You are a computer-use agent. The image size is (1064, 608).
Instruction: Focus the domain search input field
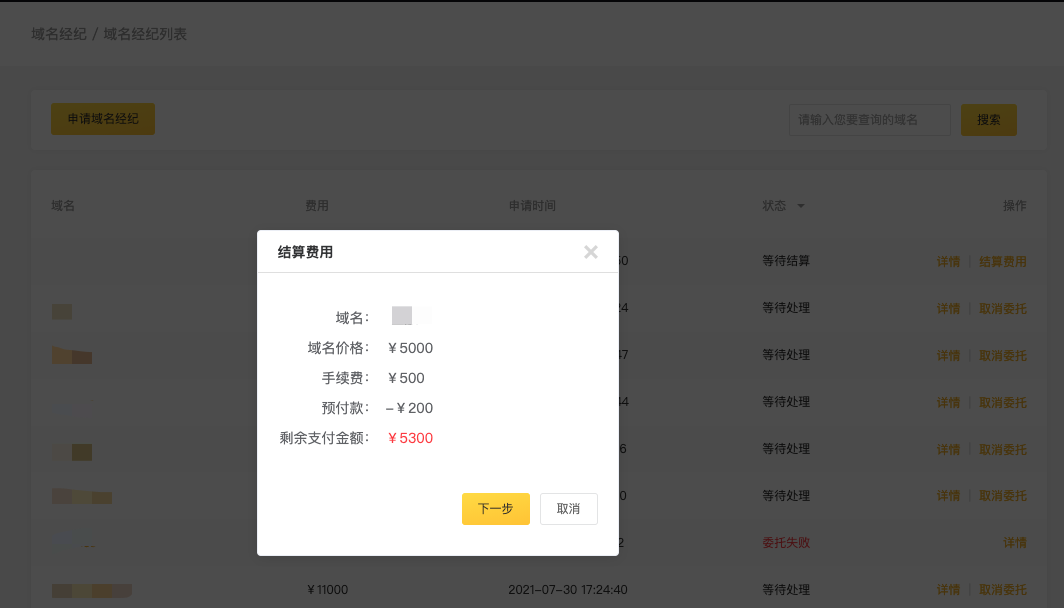pyautogui.click(x=869, y=120)
